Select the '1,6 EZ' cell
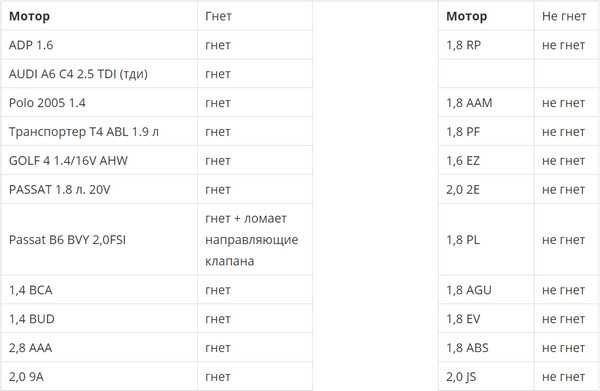Screen dimensions: 600x391 [x=486, y=161]
